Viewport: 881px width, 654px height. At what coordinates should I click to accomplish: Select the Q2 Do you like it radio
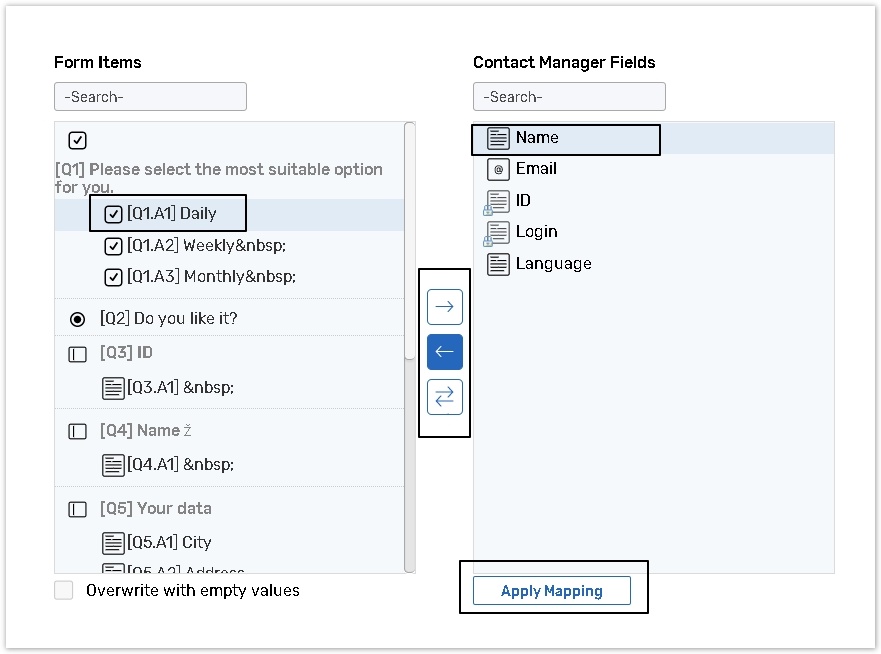[78, 319]
